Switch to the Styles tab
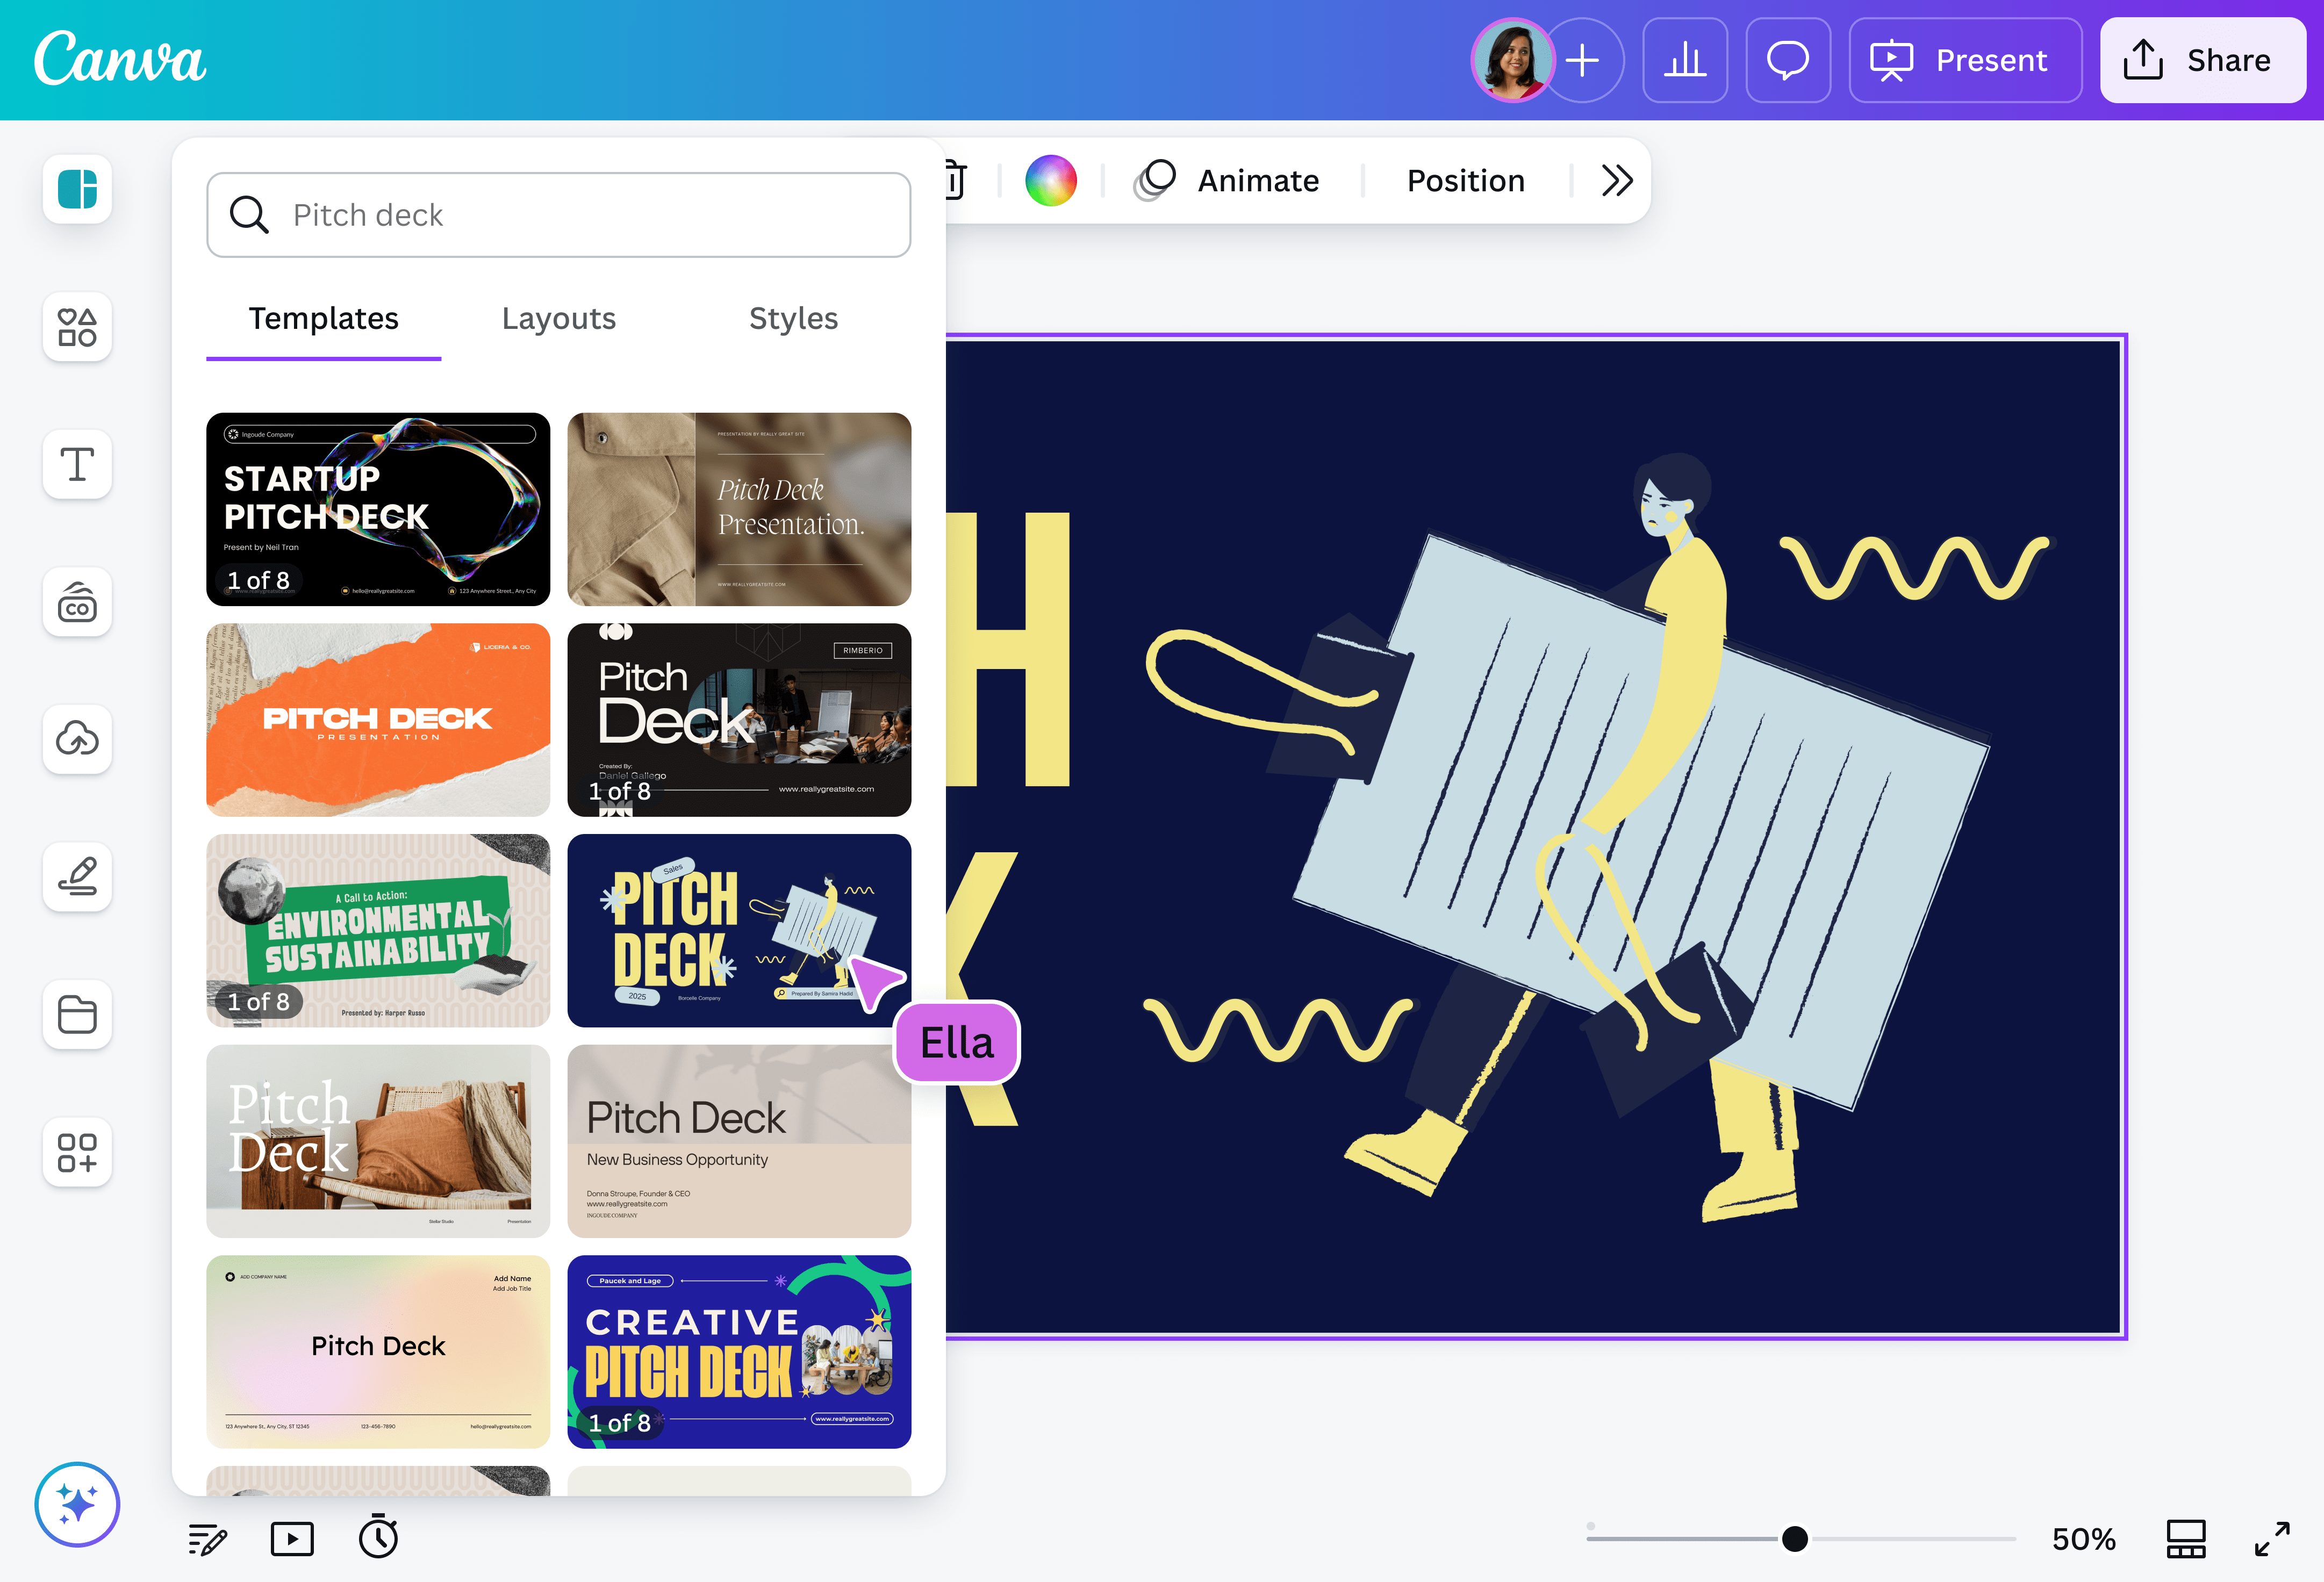Screen dimensions: 2324x1582 tap(793, 318)
